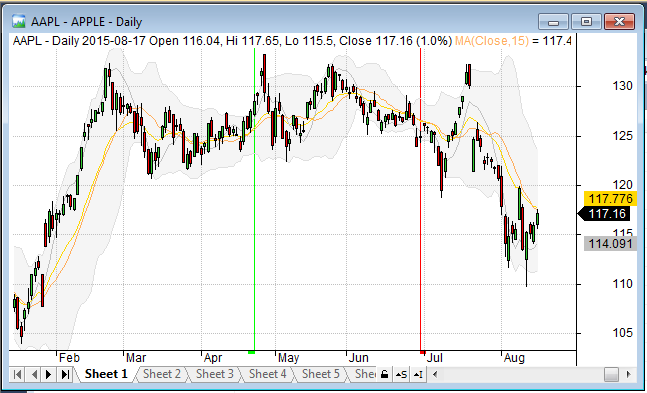The height and width of the screenshot is (393, 647).
Task: Click the red range end marker line
Action: 420,199
